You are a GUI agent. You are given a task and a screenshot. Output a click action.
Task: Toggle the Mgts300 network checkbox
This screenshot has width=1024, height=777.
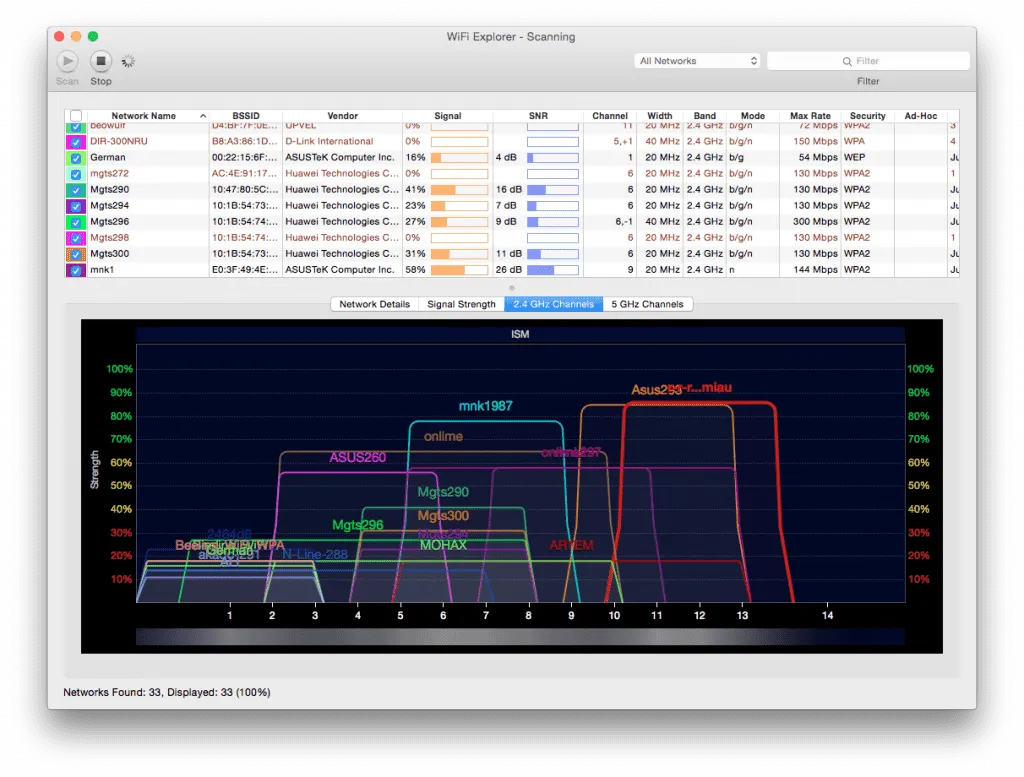click(76, 254)
